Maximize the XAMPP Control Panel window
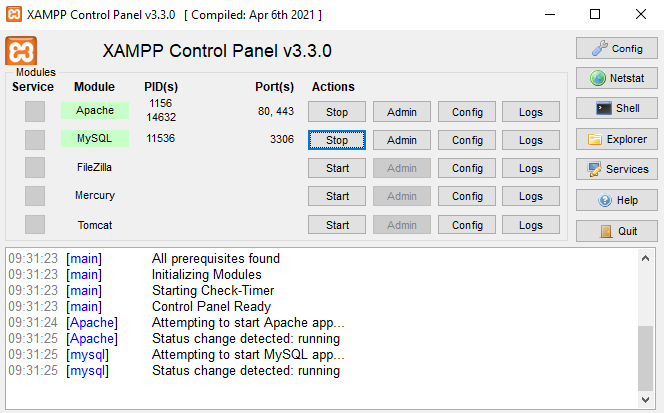This screenshot has width=664, height=413. coord(595,15)
